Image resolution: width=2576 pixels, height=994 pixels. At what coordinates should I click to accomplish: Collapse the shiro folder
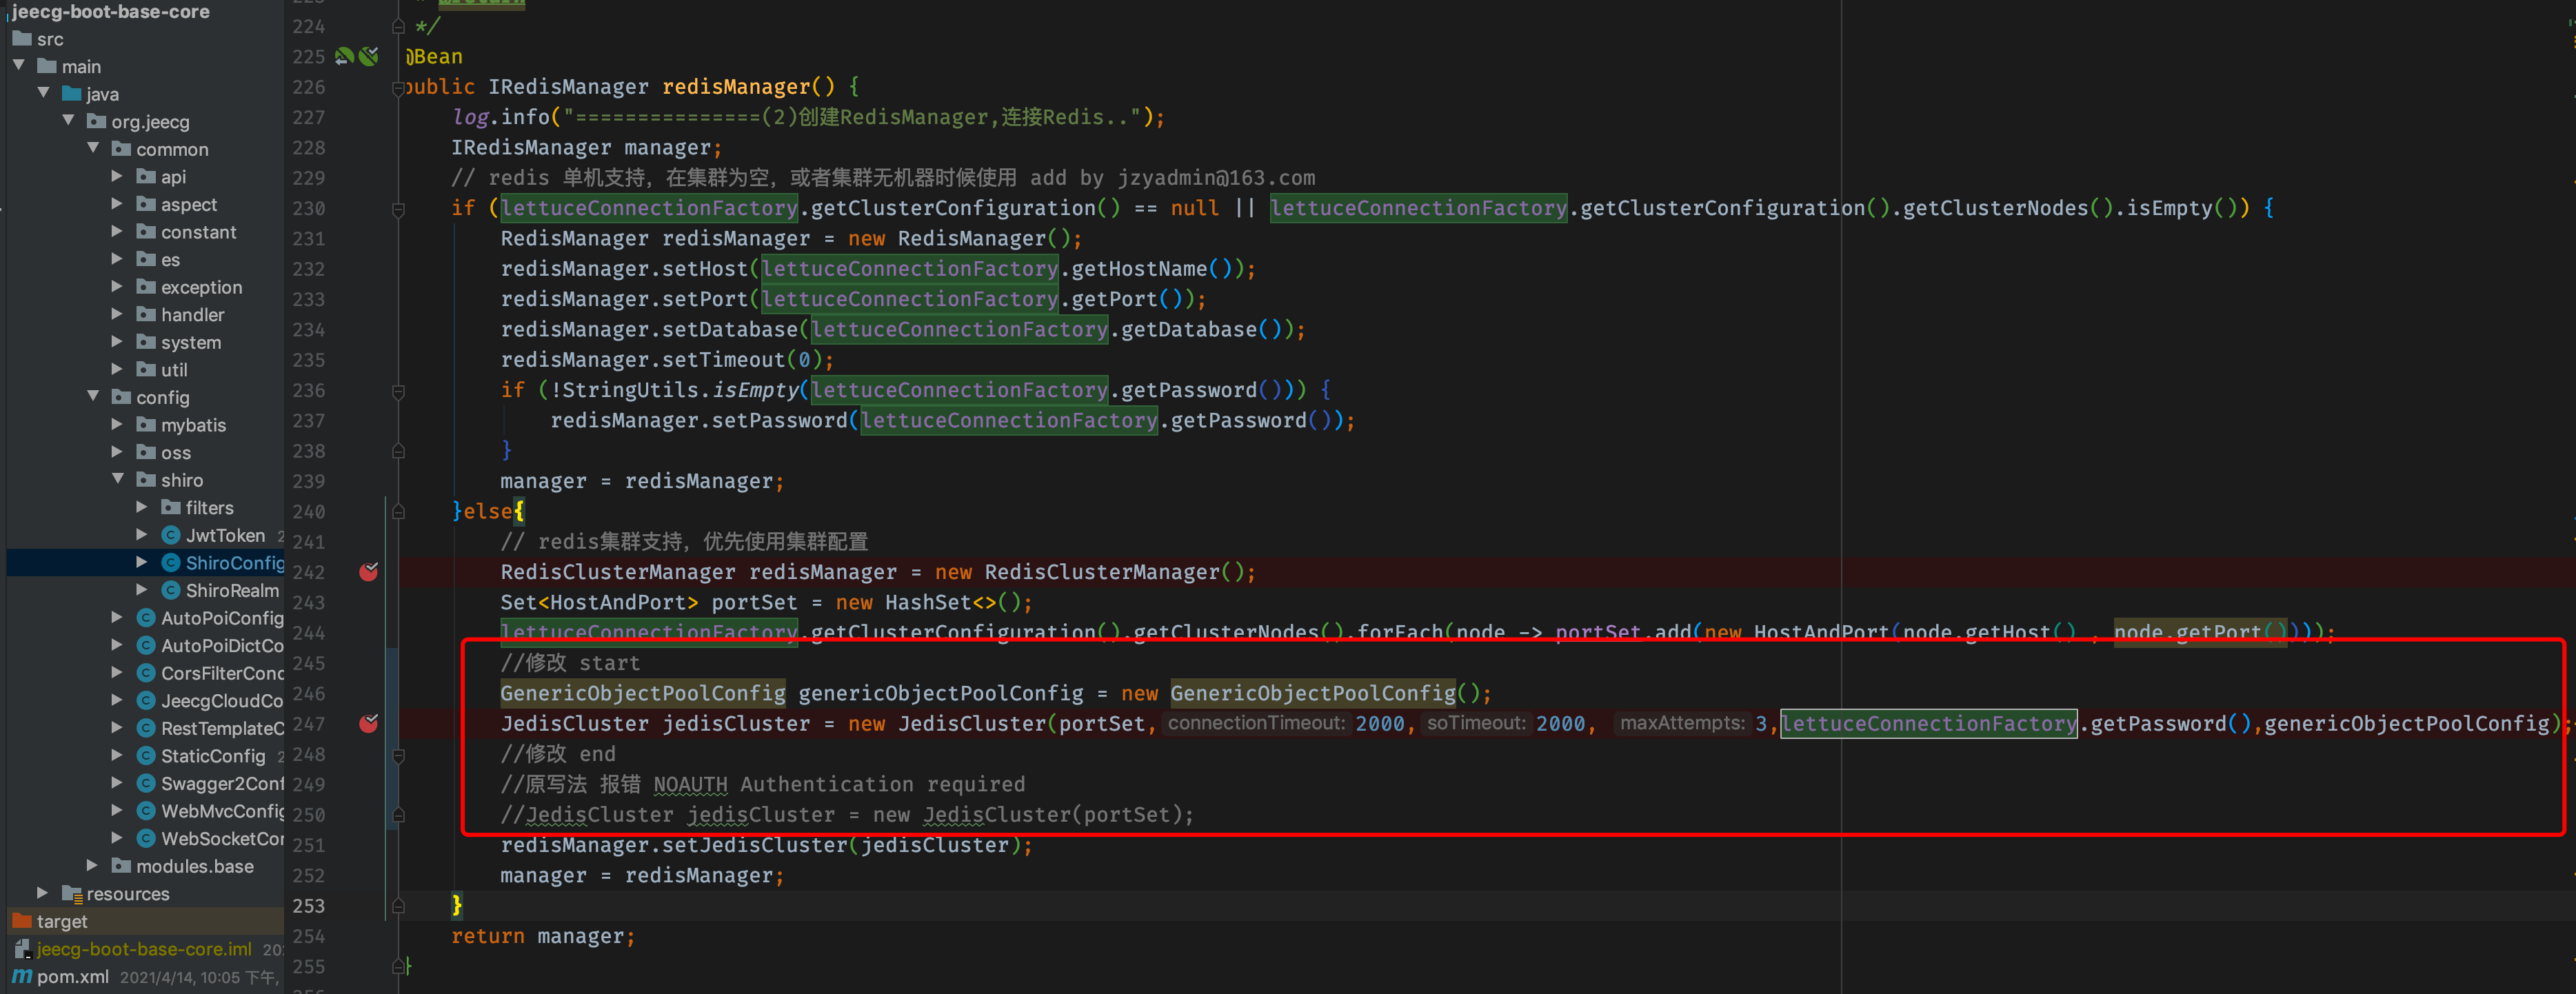[117, 479]
